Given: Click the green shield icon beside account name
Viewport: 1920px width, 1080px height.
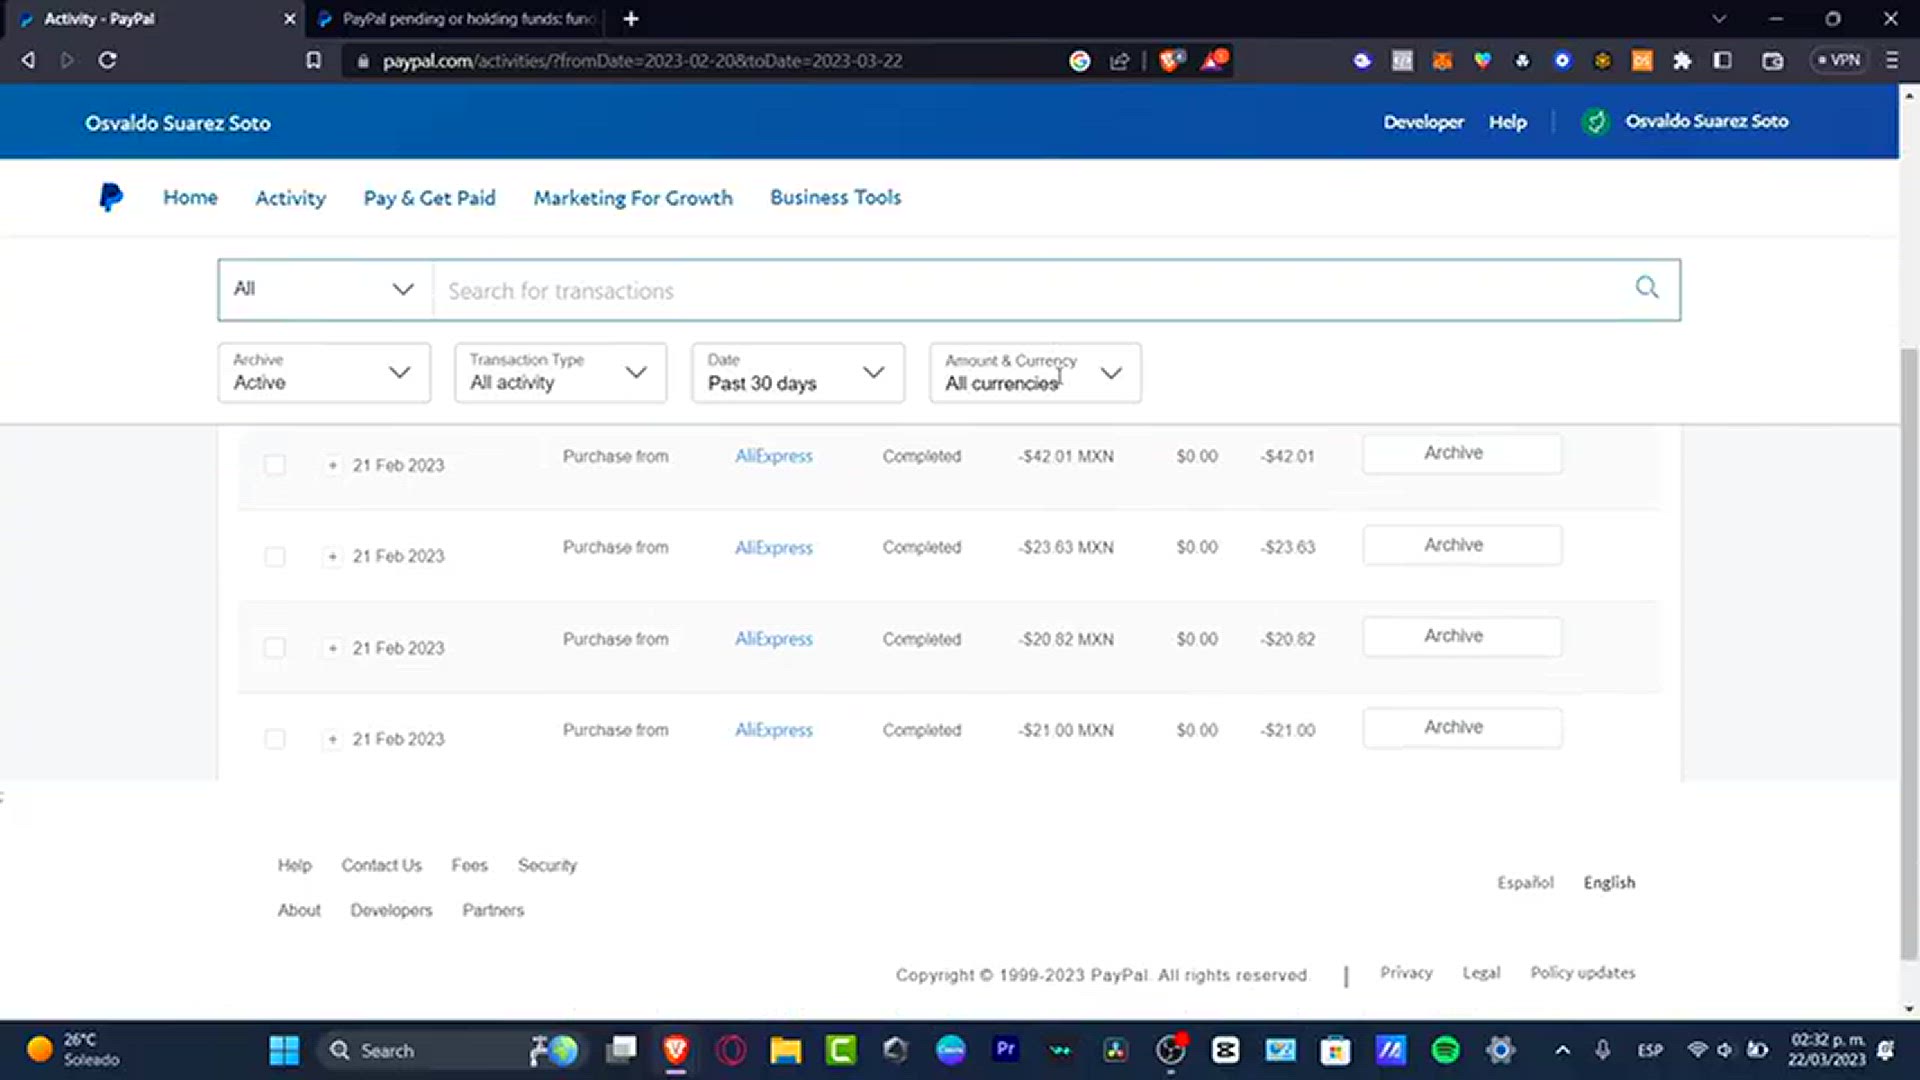Looking at the screenshot, I should tap(1596, 122).
